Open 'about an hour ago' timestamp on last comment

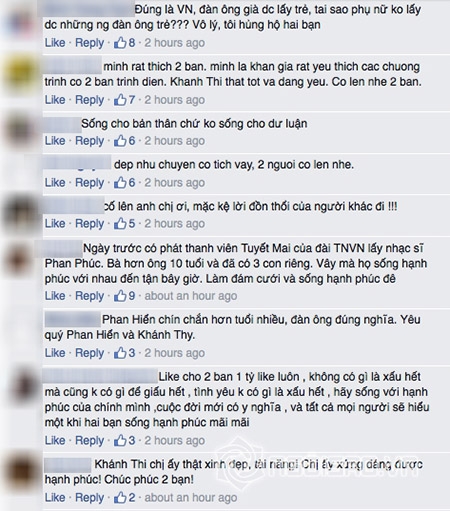pos(191,497)
